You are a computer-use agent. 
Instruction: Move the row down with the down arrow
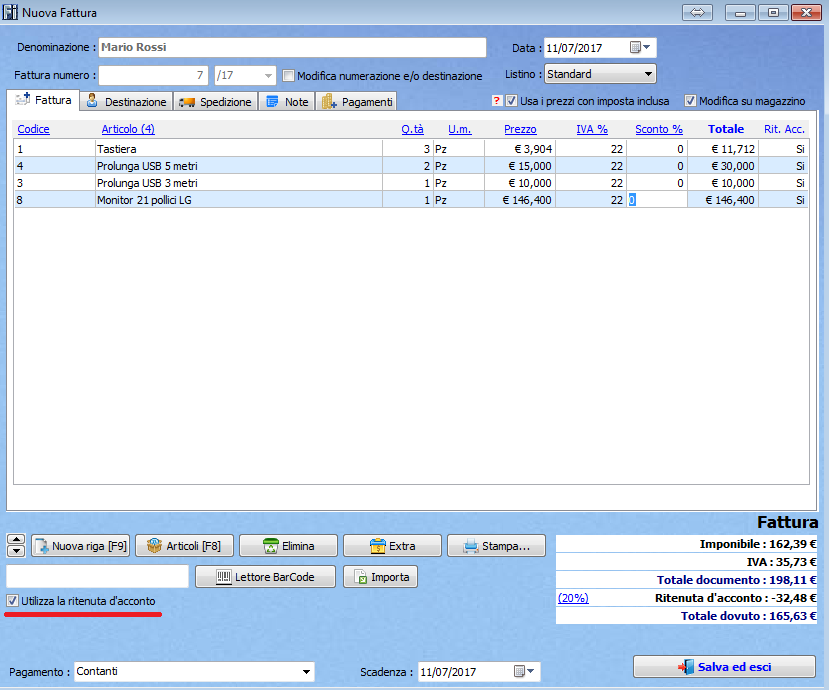16,551
